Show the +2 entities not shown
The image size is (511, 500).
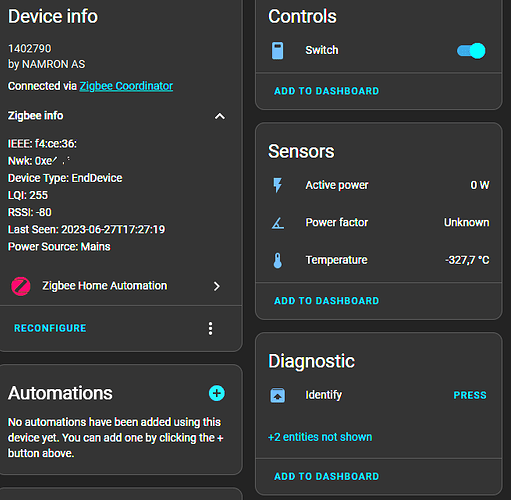pos(320,437)
